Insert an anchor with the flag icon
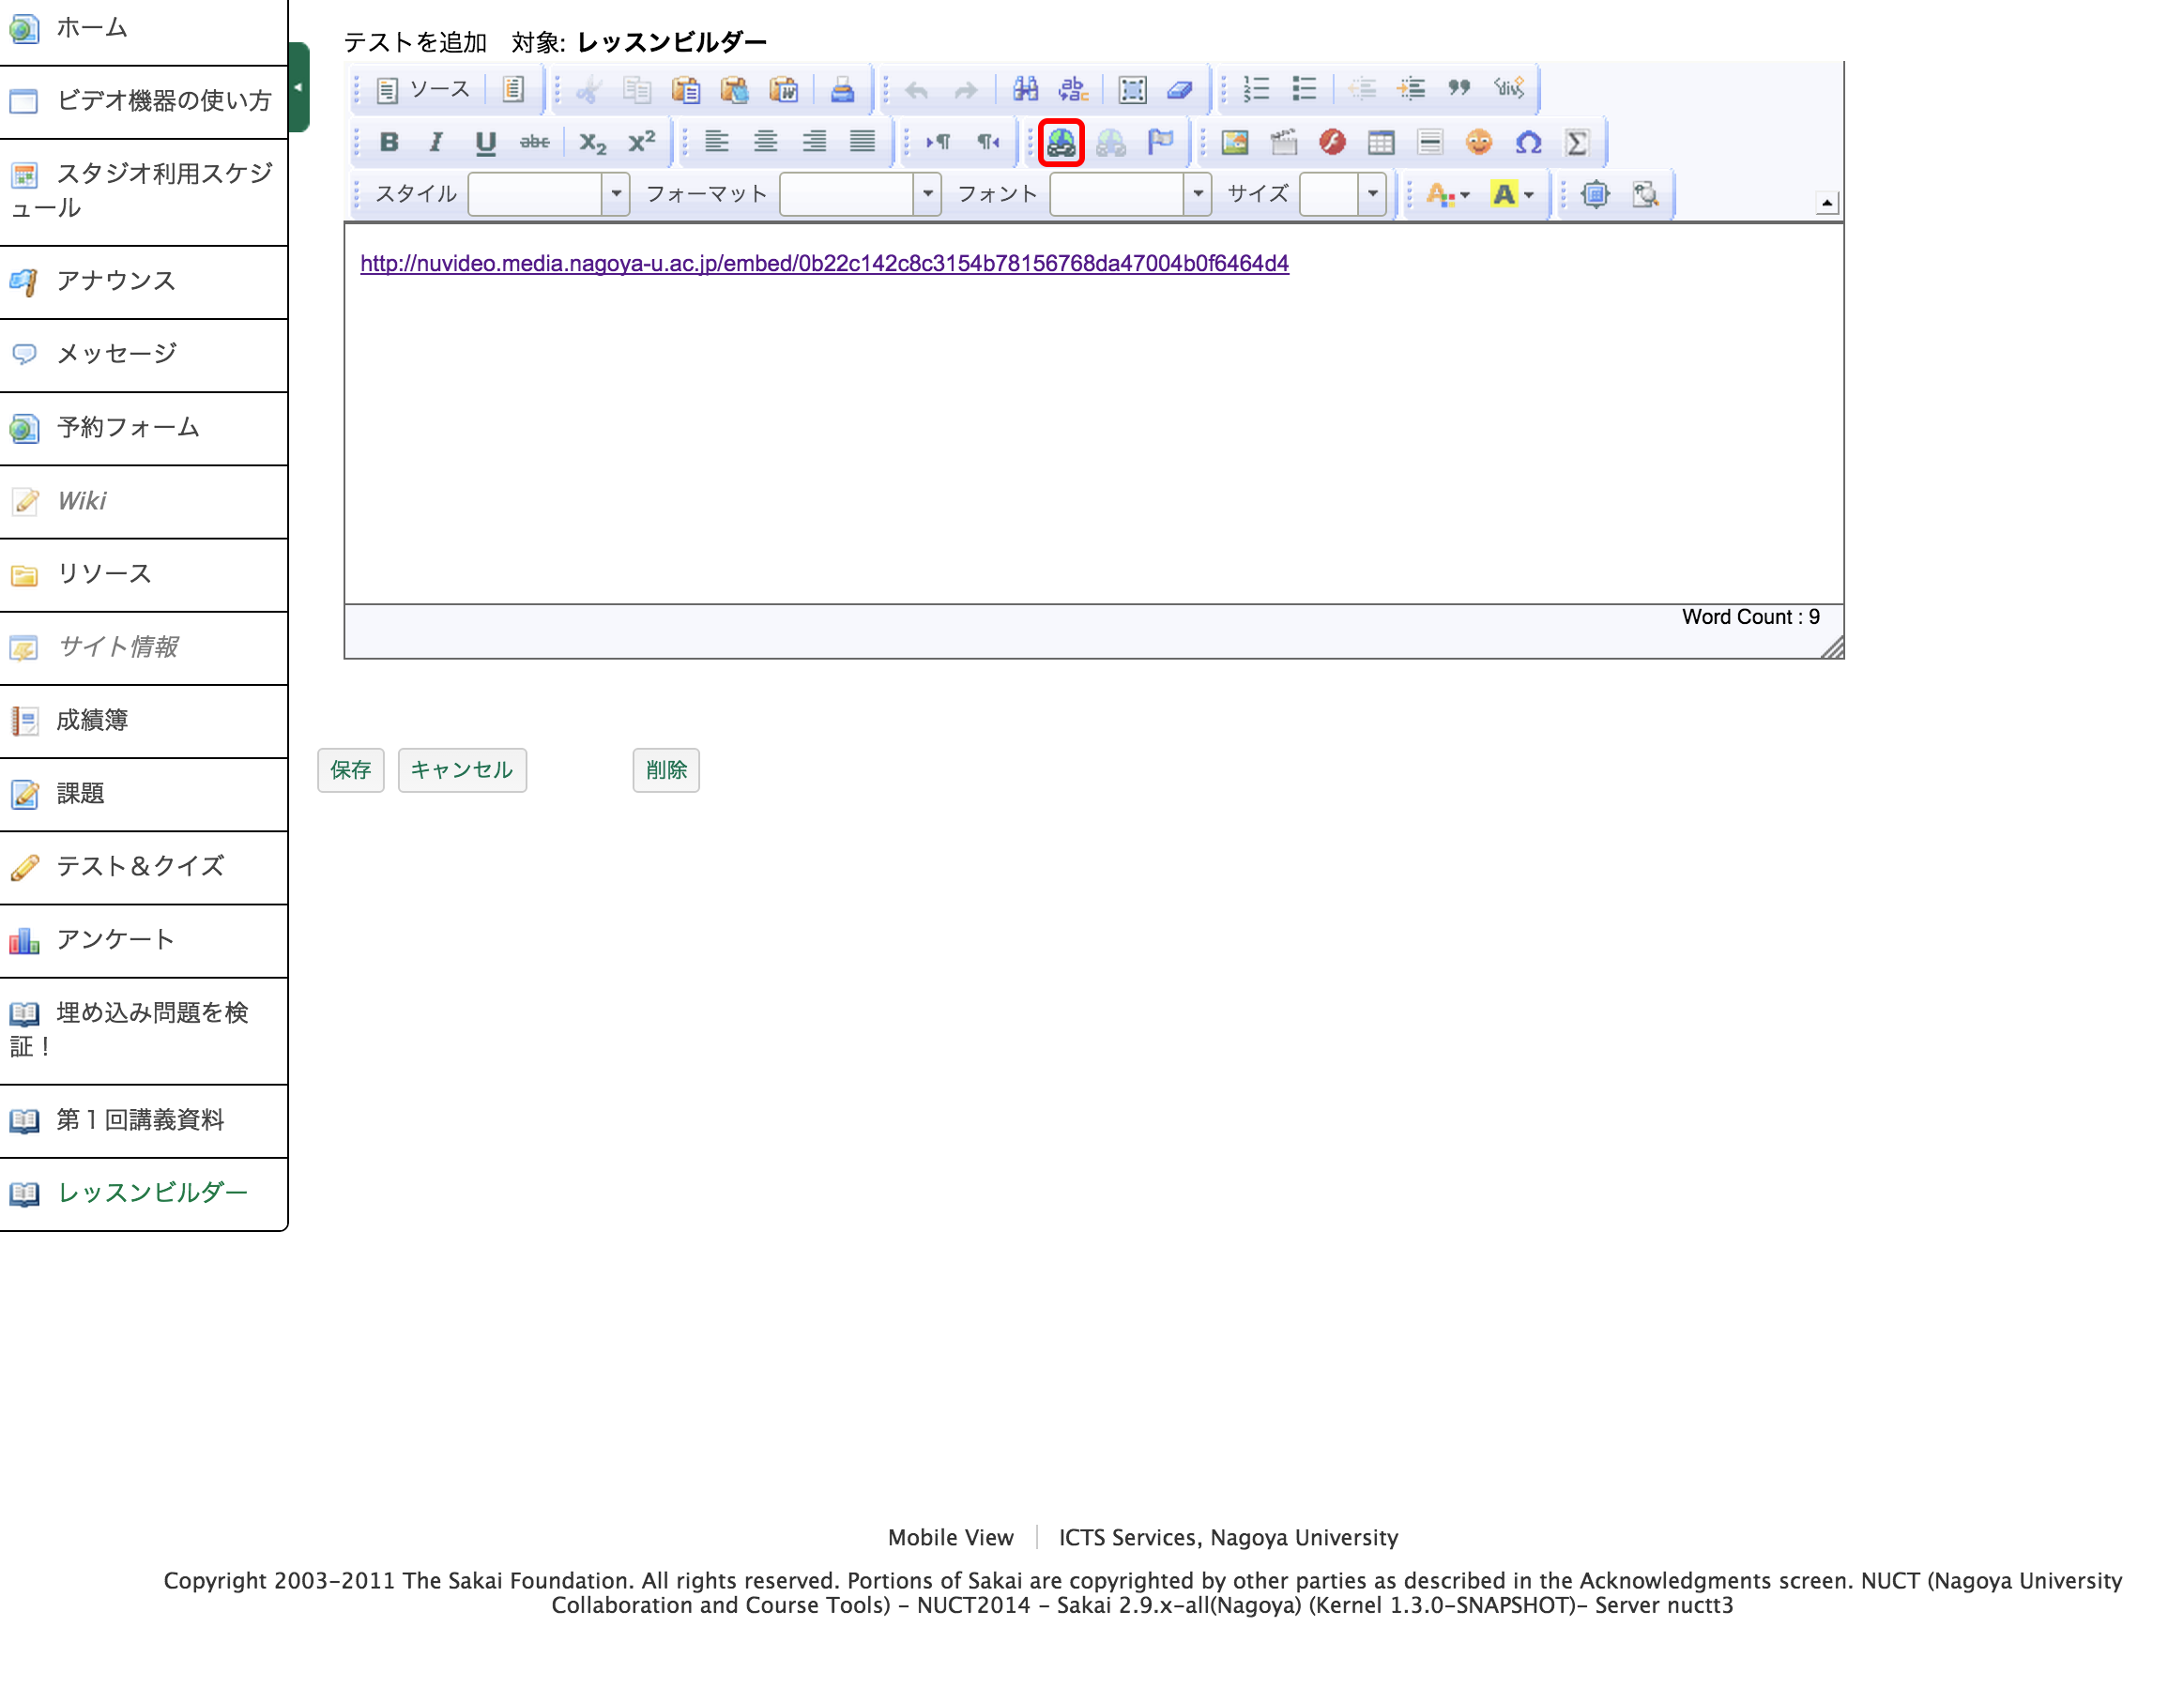The height and width of the screenshot is (1703, 2184). point(1159,142)
